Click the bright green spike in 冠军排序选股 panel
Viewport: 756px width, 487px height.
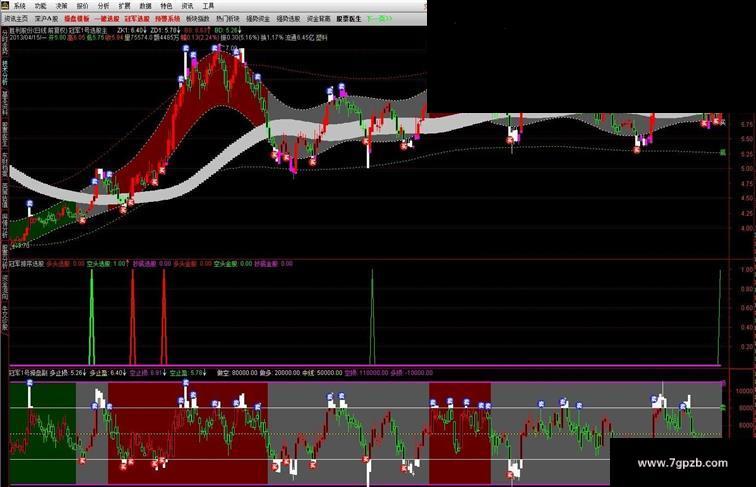tap(92, 316)
